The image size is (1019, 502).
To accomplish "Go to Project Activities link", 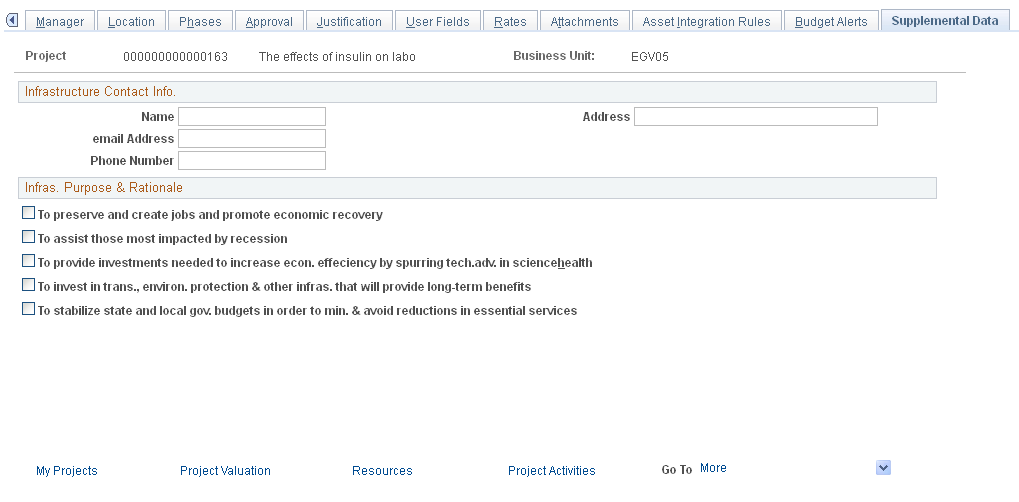I will point(552,471).
